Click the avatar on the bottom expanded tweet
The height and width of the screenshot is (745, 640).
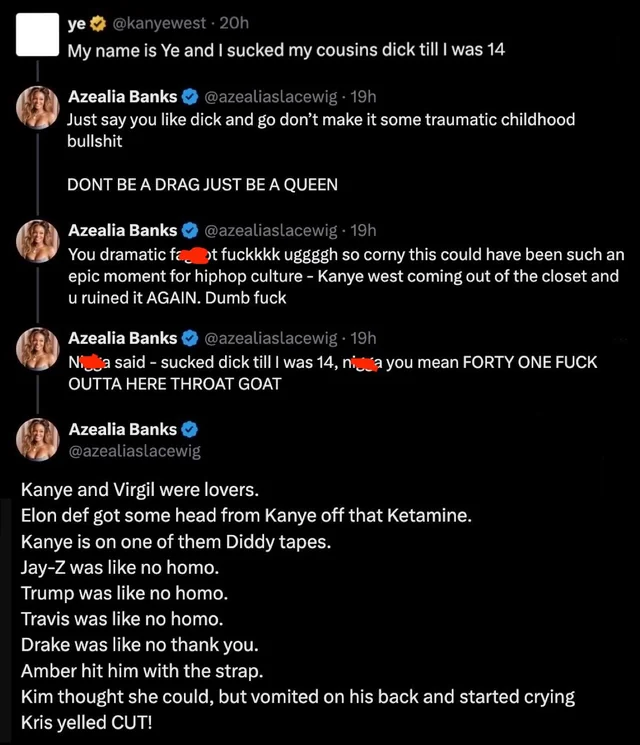37,440
